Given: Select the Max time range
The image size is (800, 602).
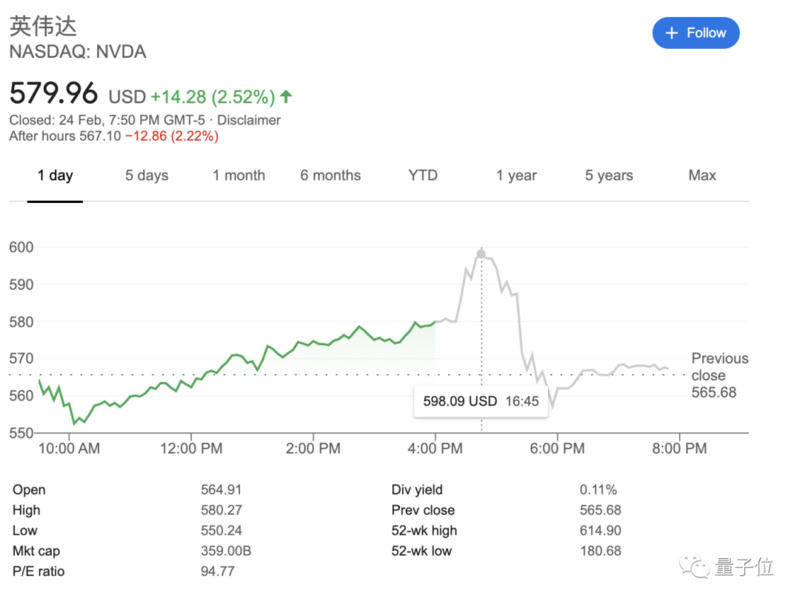Looking at the screenshot, I should pyautogui.click(x=702, y=175).
